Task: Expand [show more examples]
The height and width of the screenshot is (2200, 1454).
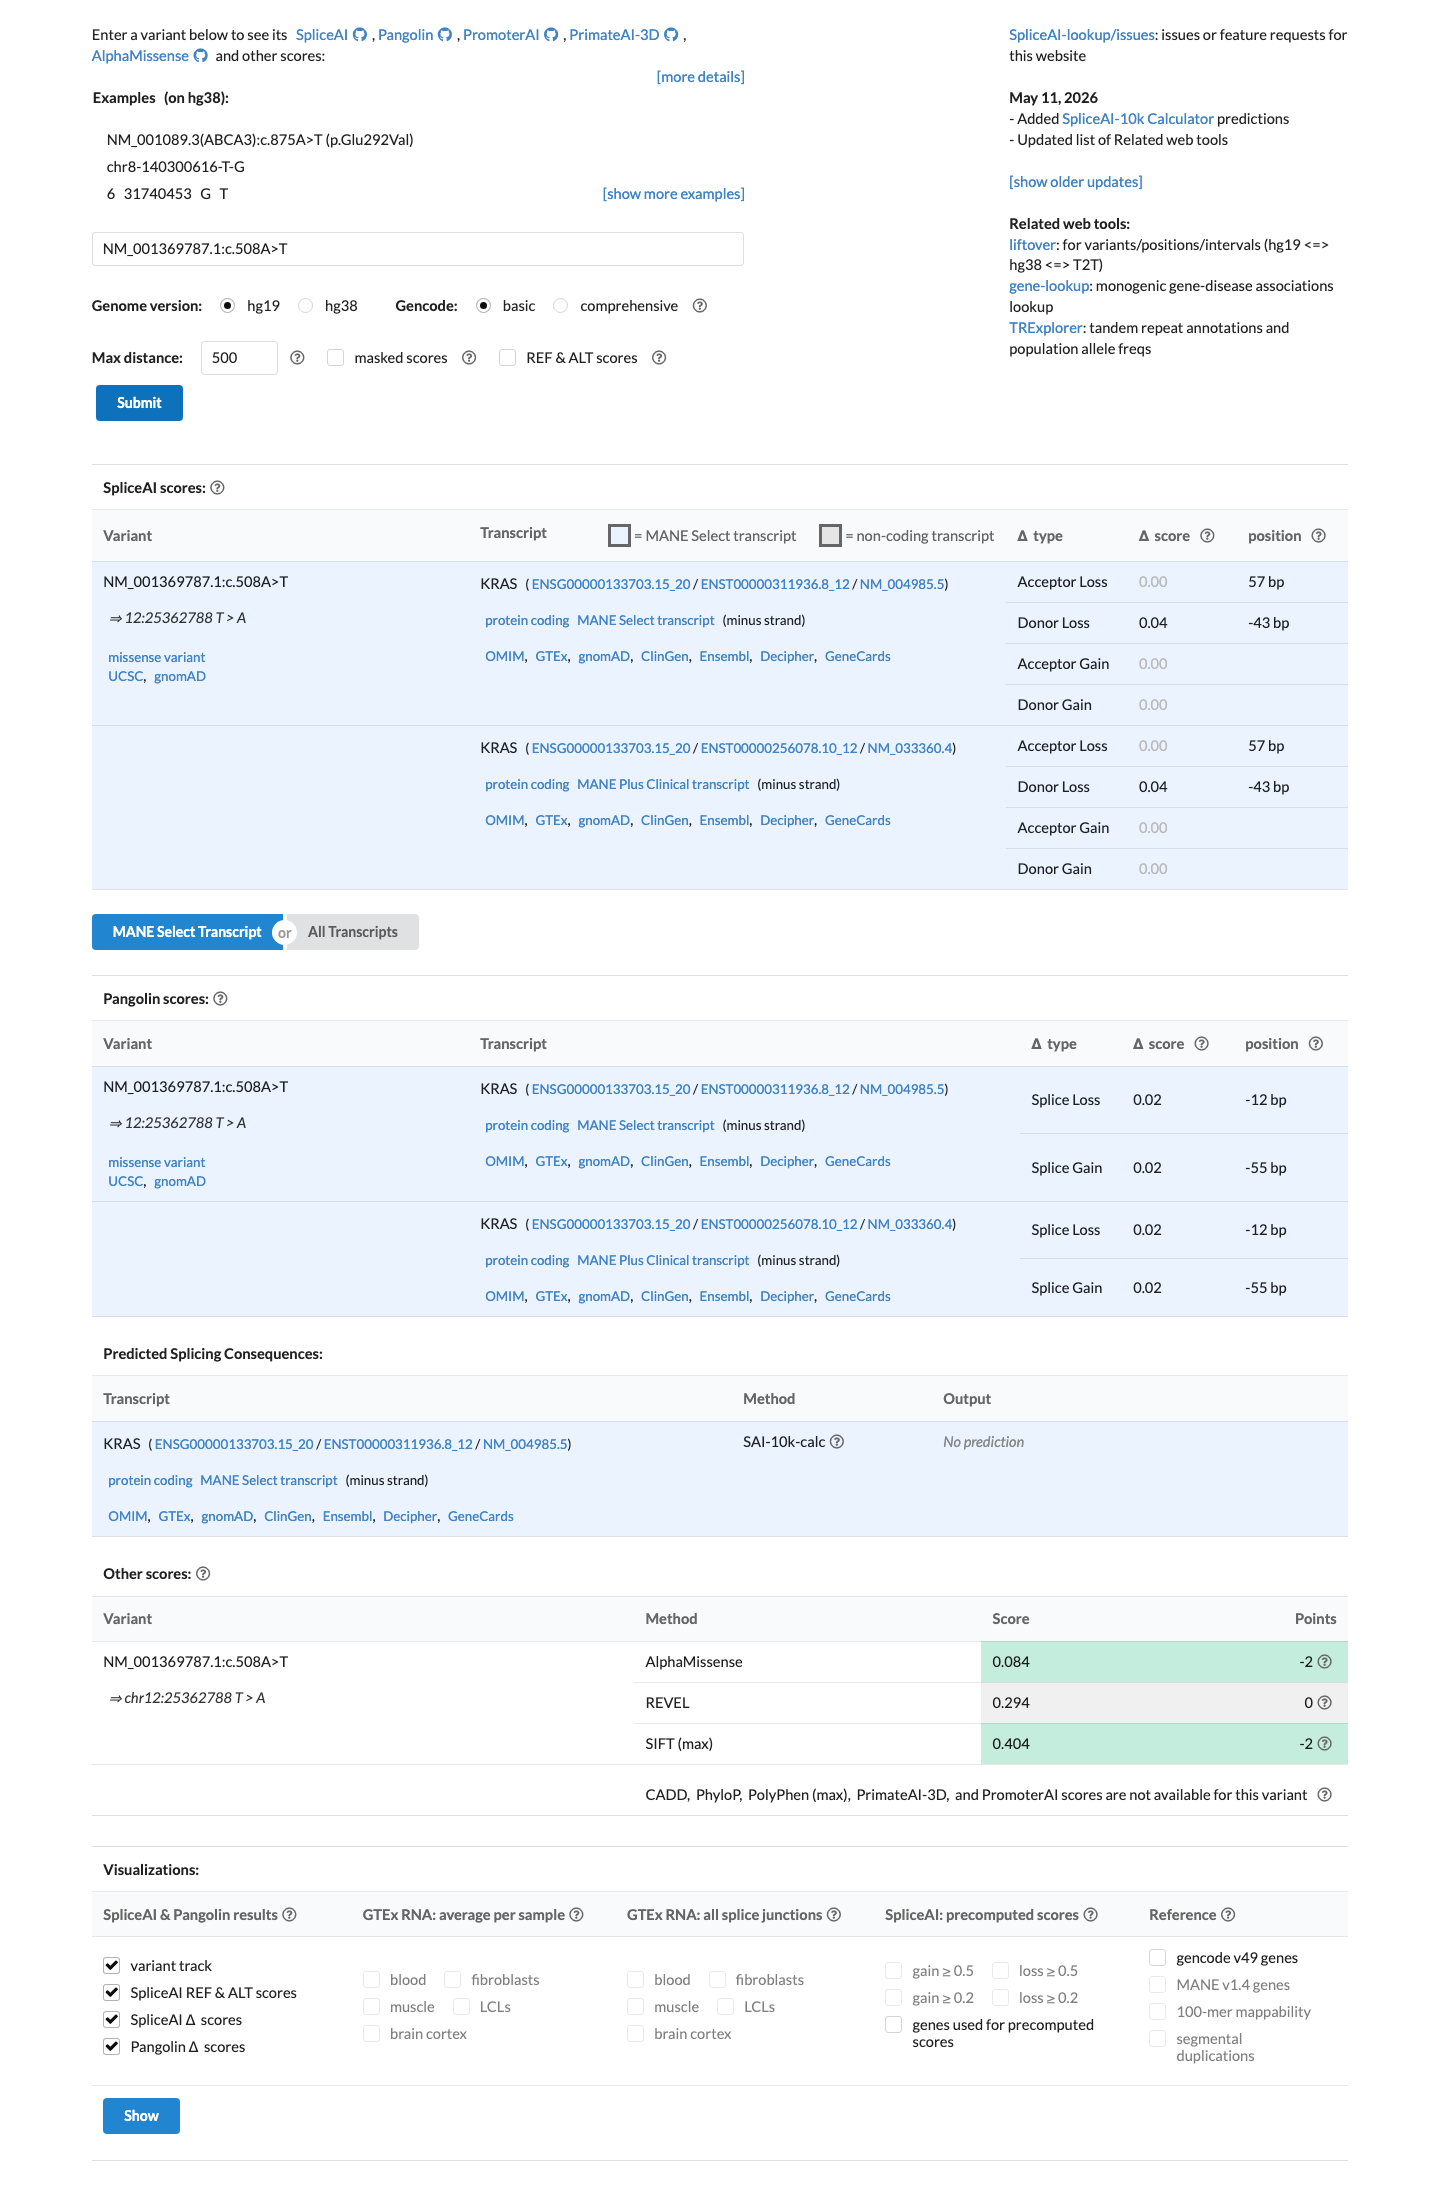Action: click(x=673, y=194)
